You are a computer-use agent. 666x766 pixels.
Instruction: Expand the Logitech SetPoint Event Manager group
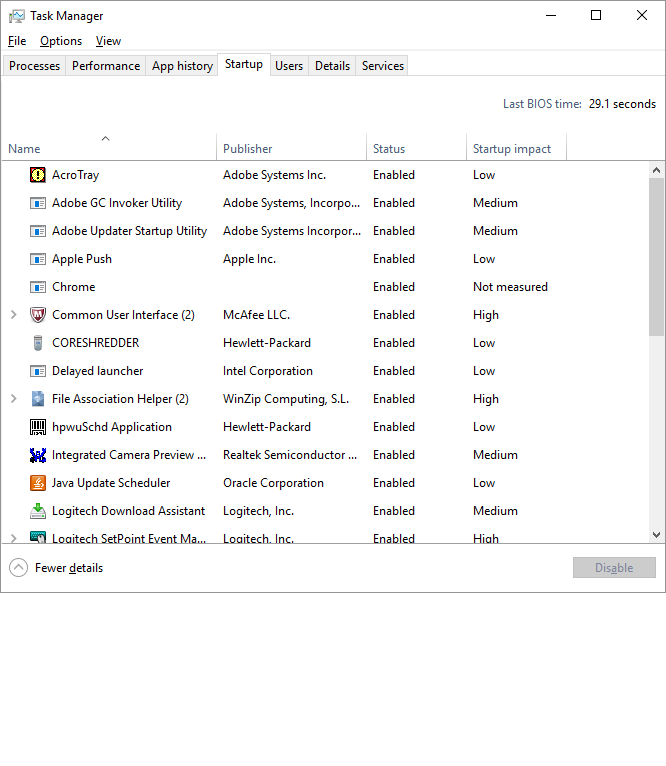14,538
